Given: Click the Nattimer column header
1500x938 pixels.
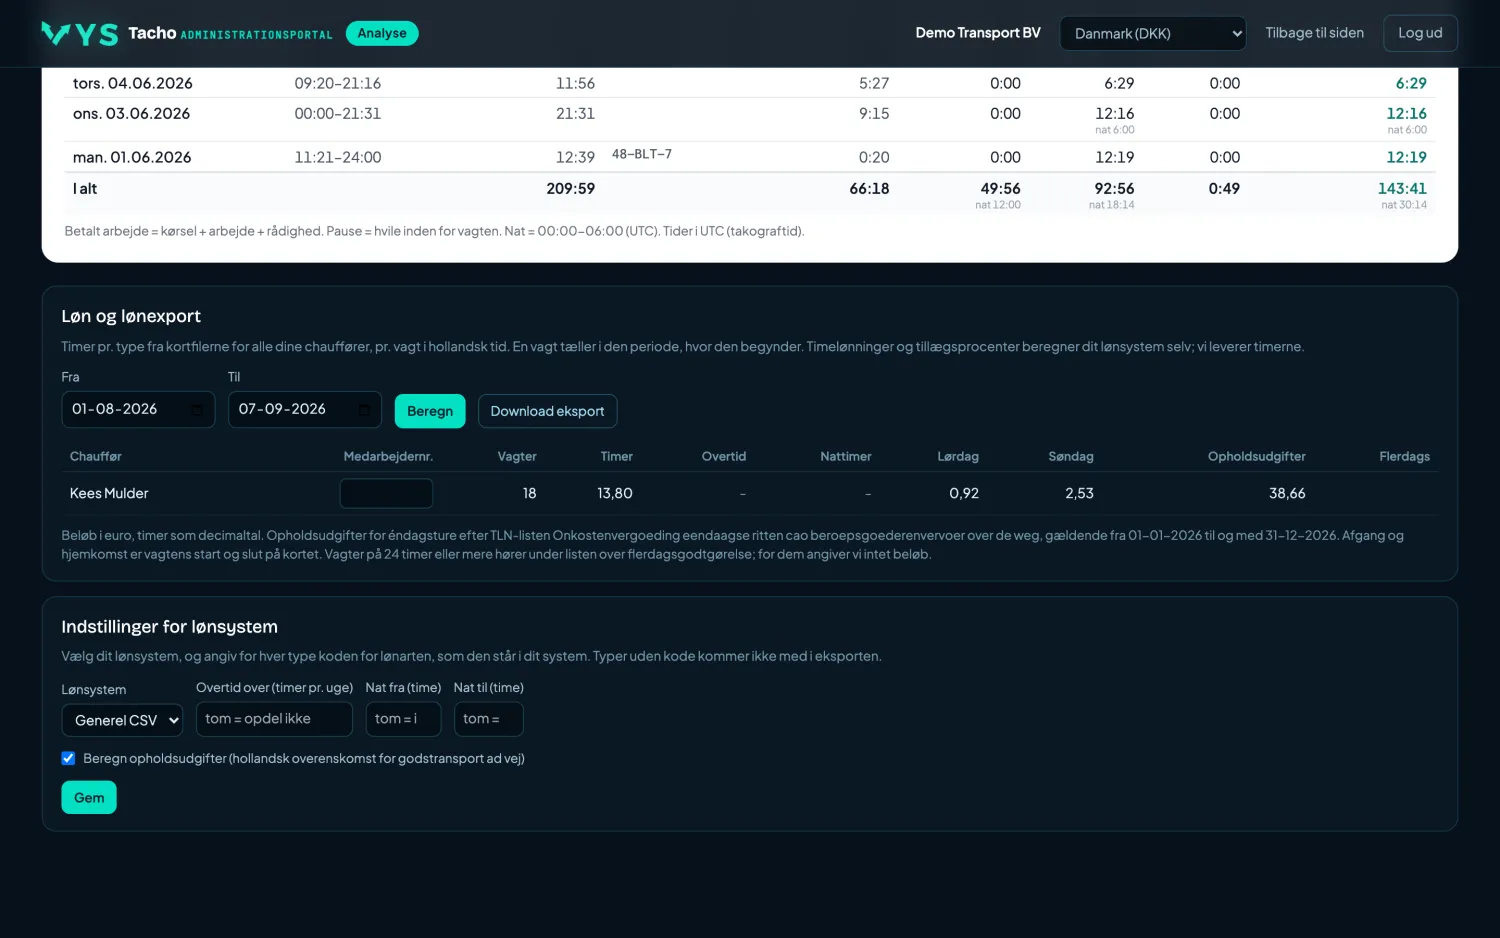Looking at the screenshot, I should click(x=846, y=456).
